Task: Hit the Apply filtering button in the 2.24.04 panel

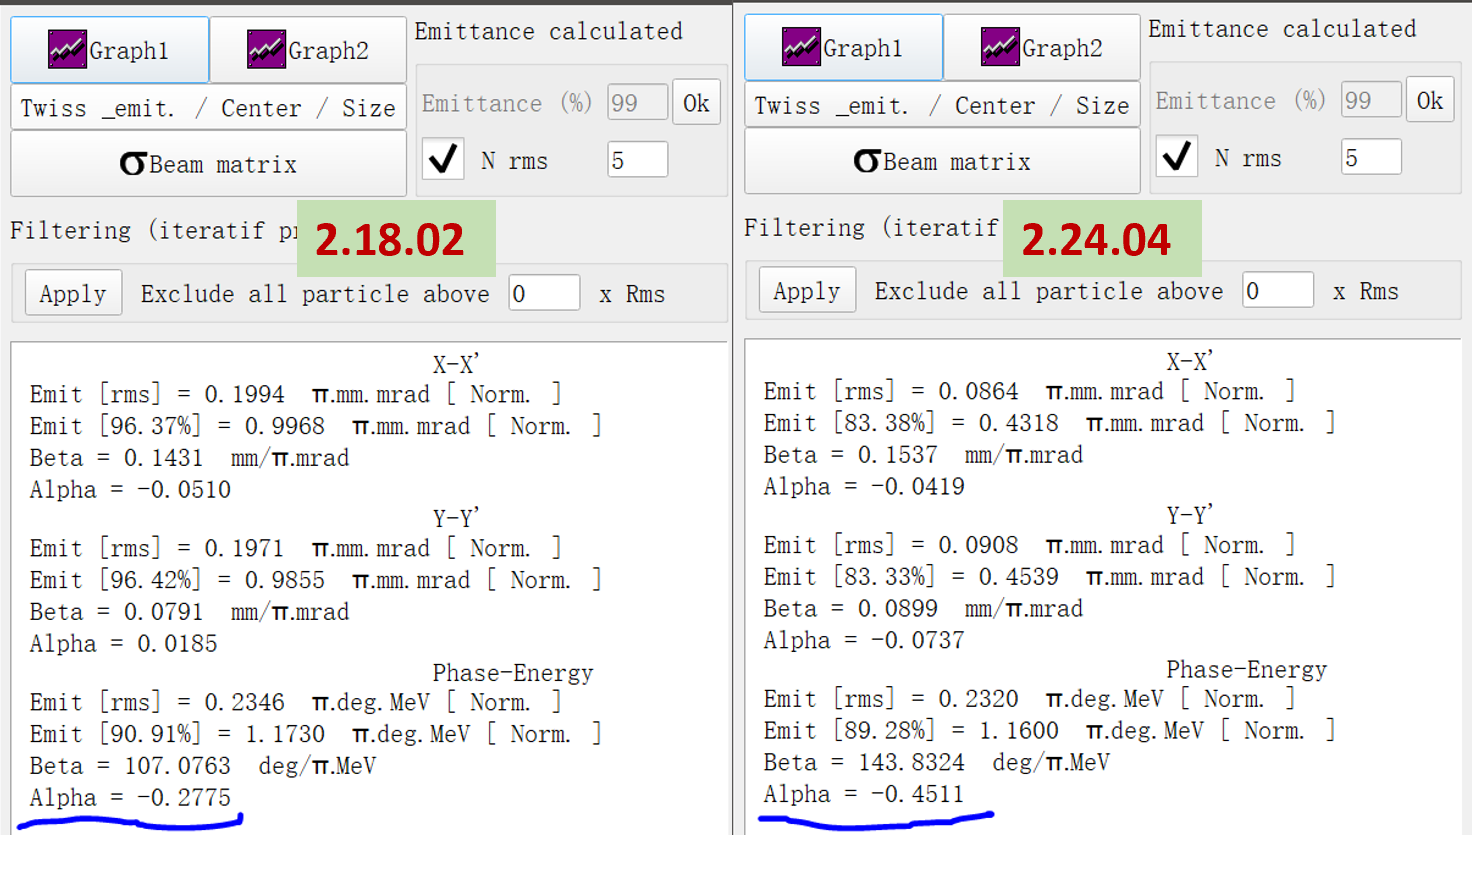Action: pos(807,291)
